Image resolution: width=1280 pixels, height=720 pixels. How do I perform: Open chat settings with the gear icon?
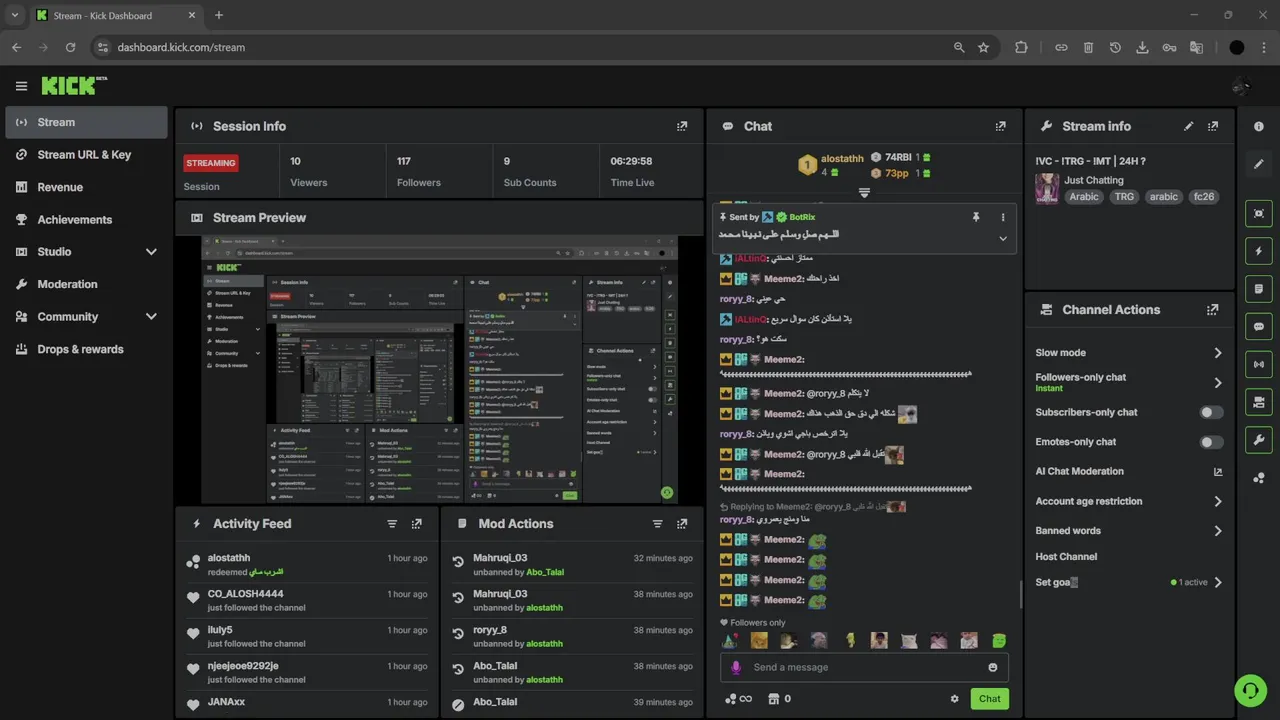[x=954, y=699]
